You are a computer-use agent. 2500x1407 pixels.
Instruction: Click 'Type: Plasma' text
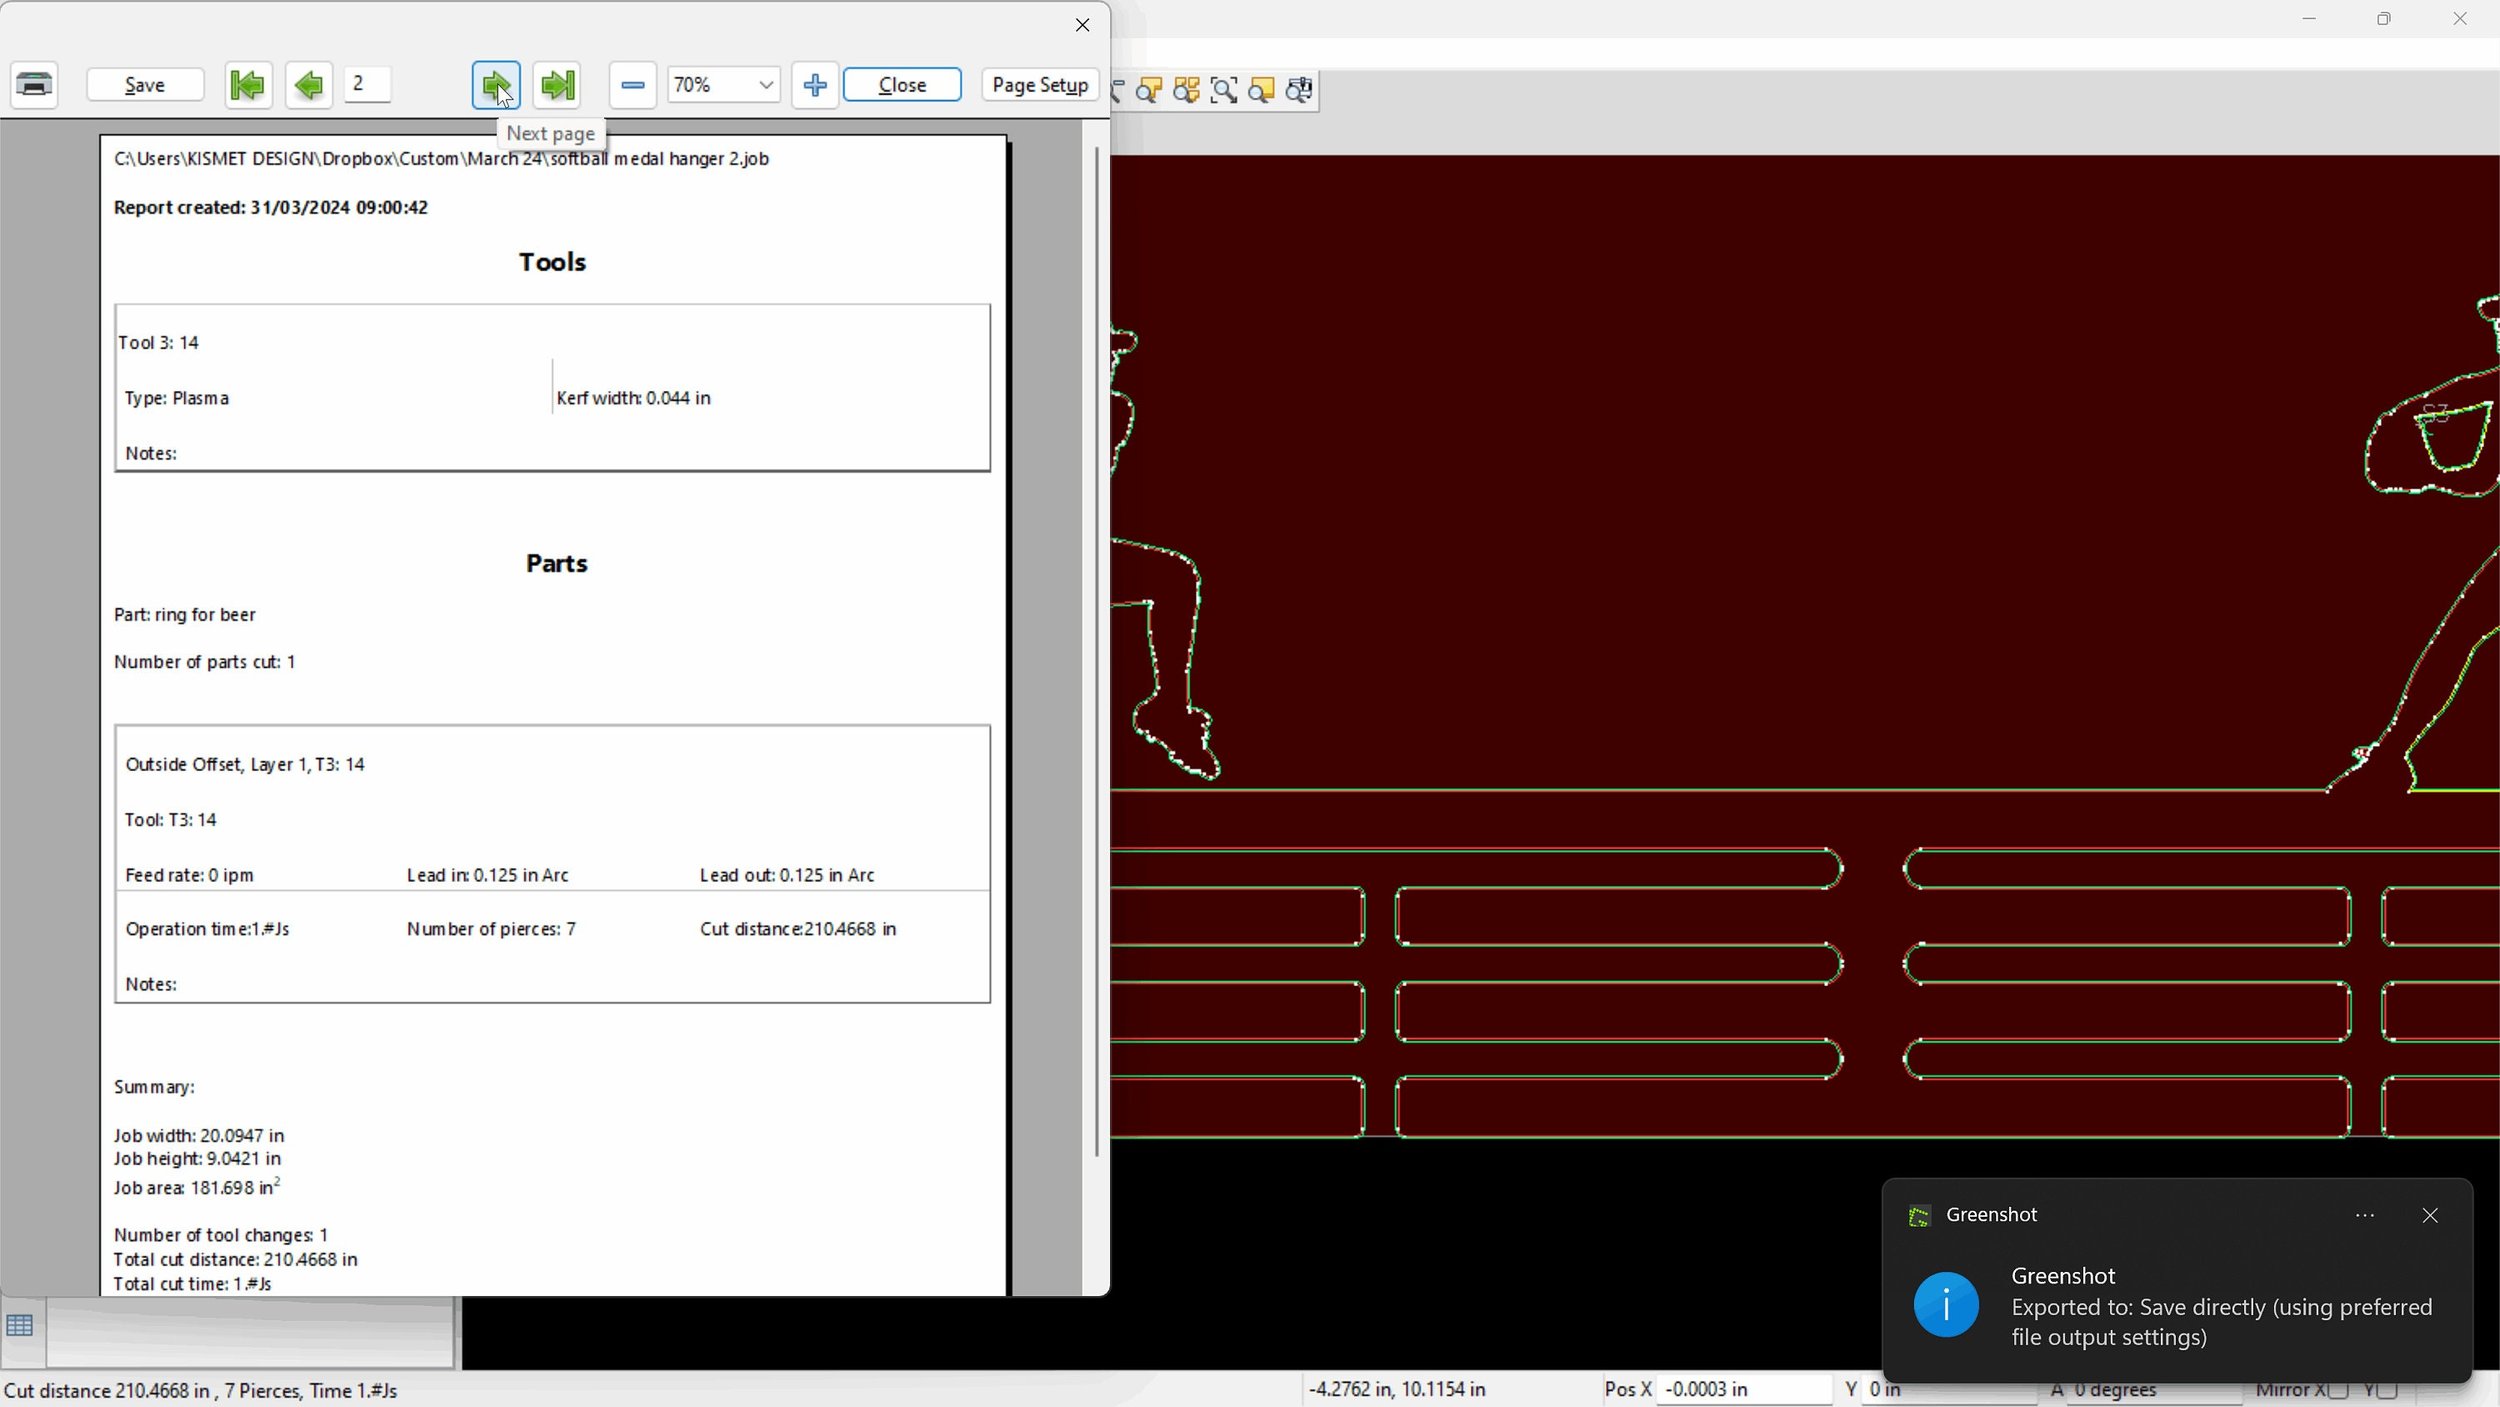pos(176,398)
